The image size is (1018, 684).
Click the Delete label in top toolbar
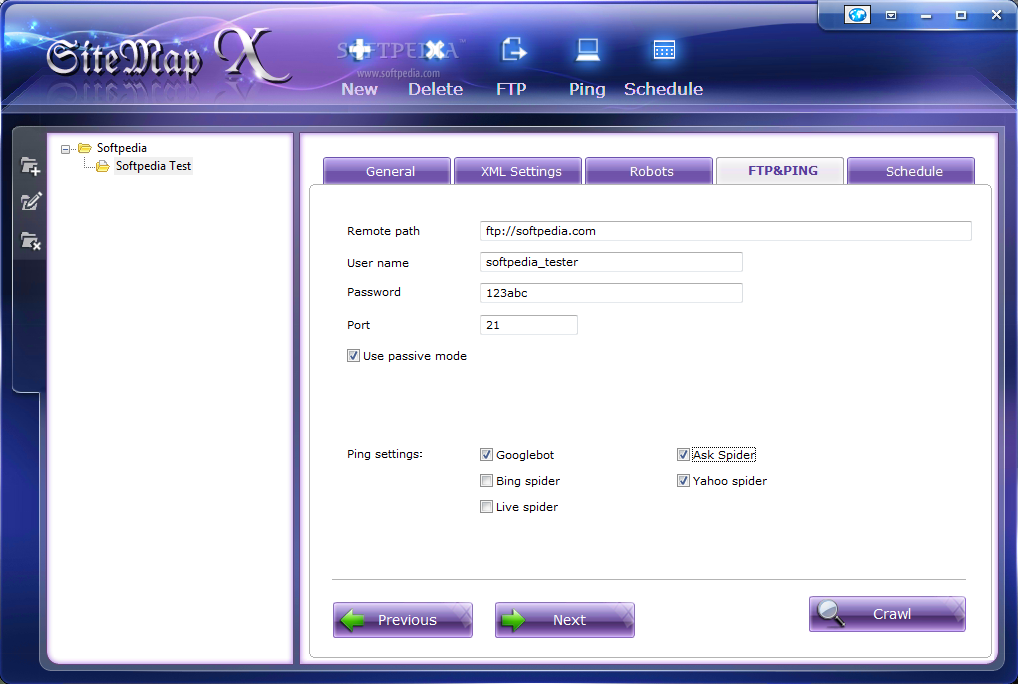[x=436, y=90]
